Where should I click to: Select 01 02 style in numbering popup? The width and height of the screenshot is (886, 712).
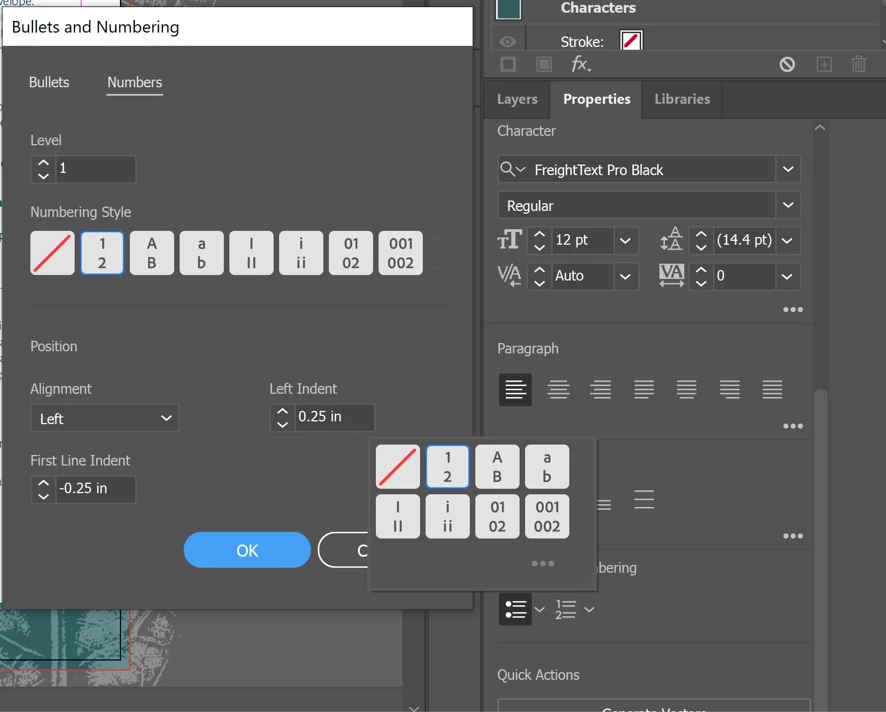(x=497, y=516)
